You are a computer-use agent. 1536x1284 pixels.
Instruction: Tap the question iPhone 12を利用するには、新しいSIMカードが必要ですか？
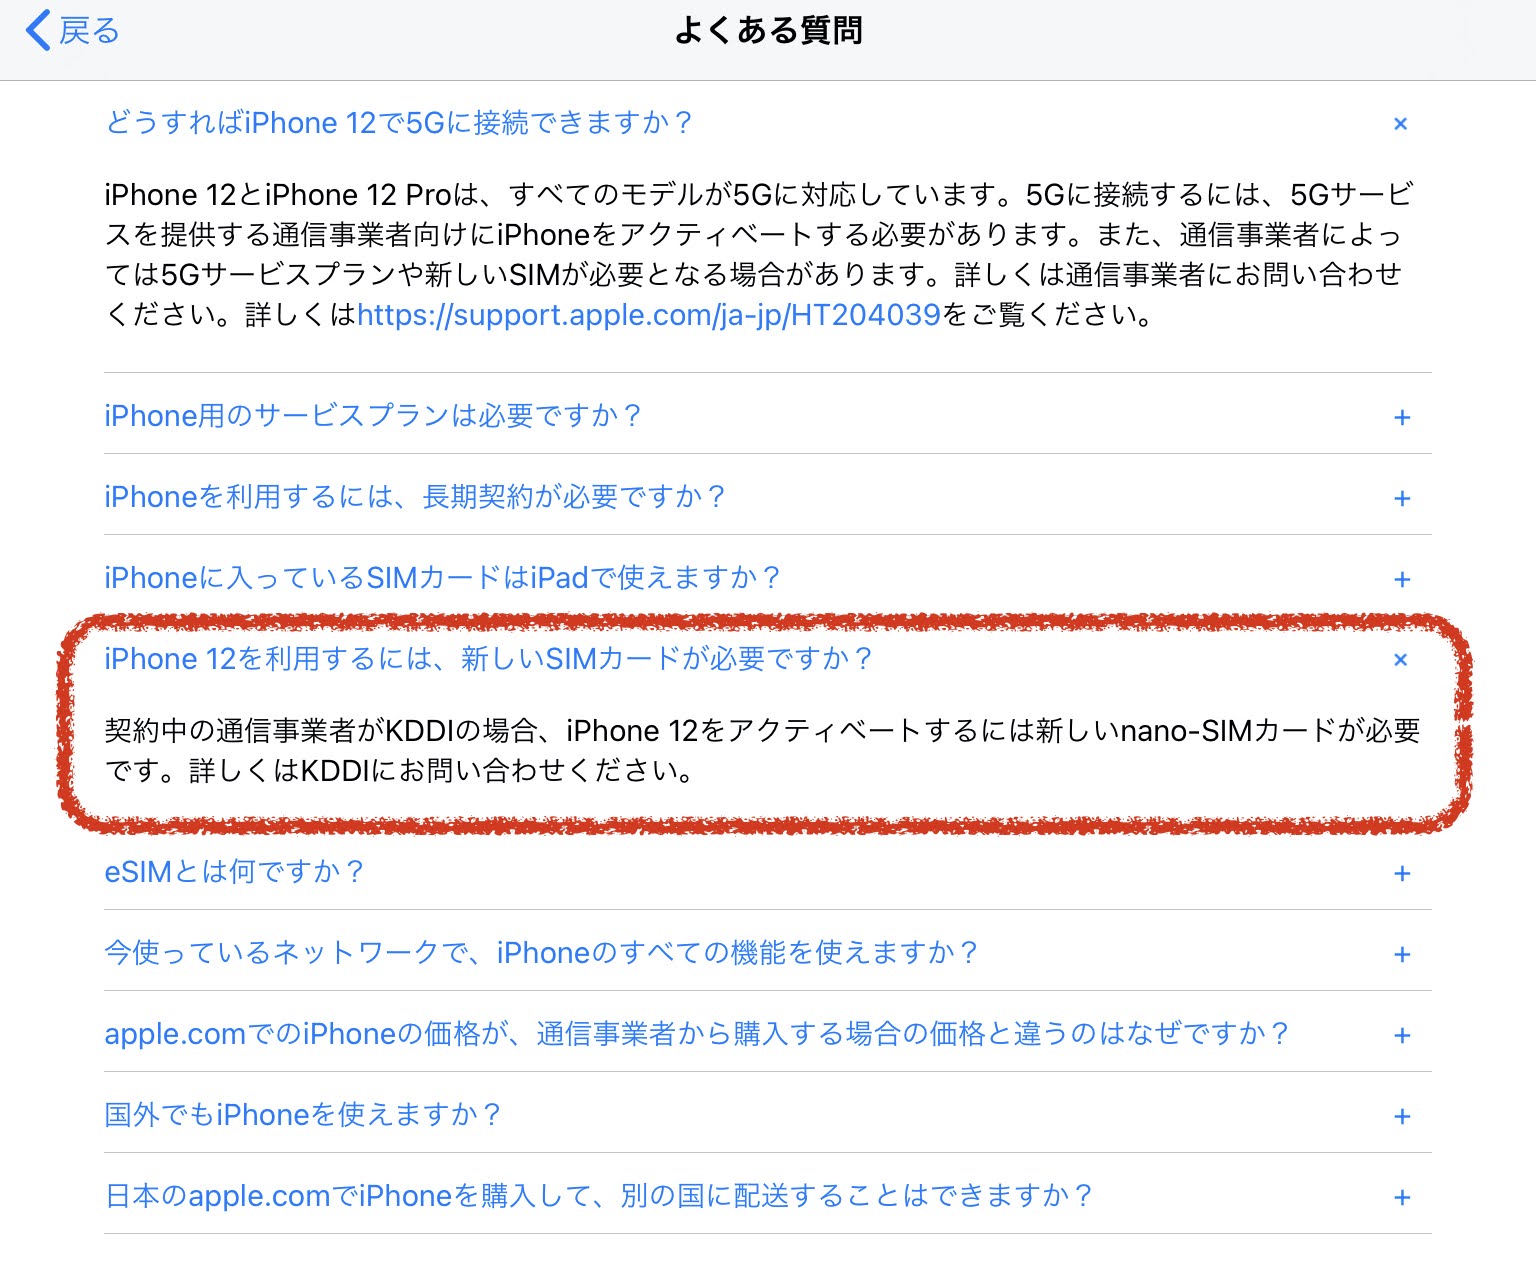point(488,659)
